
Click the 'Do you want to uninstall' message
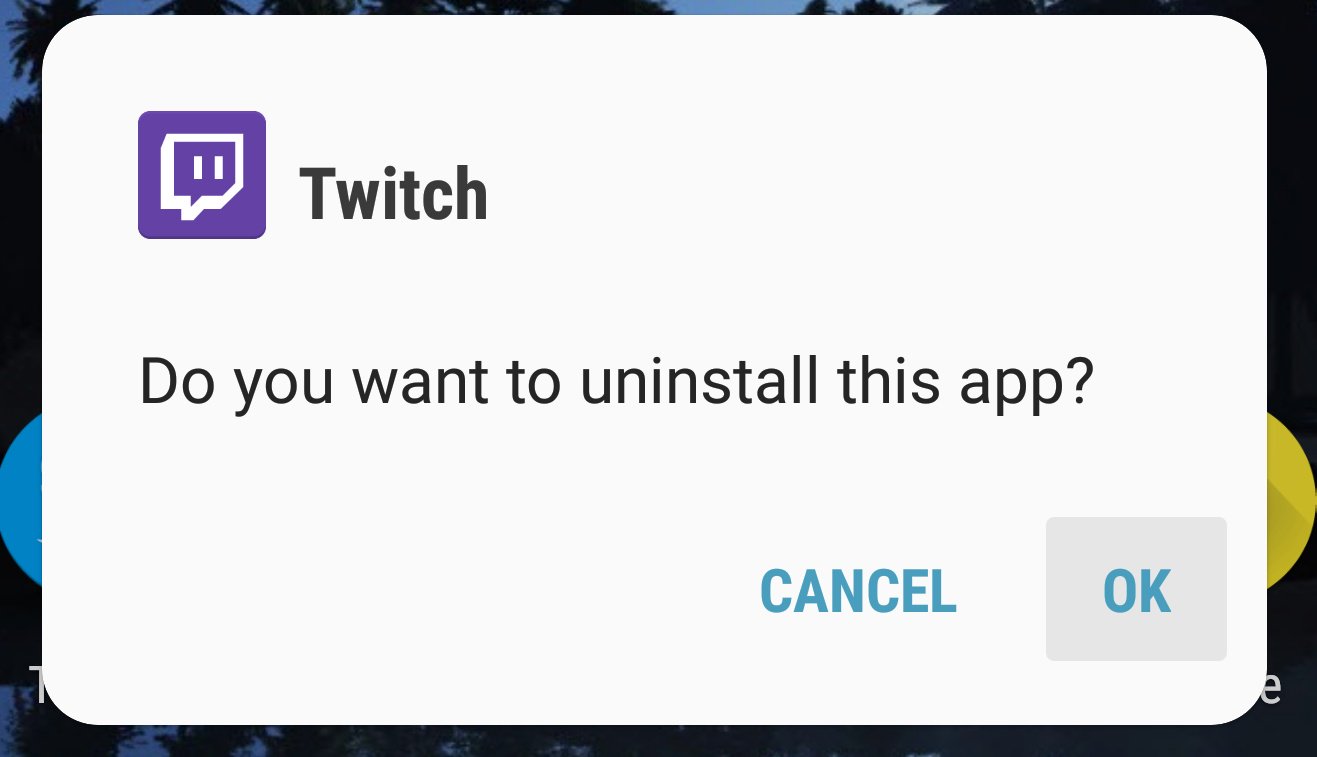(617, 384)
